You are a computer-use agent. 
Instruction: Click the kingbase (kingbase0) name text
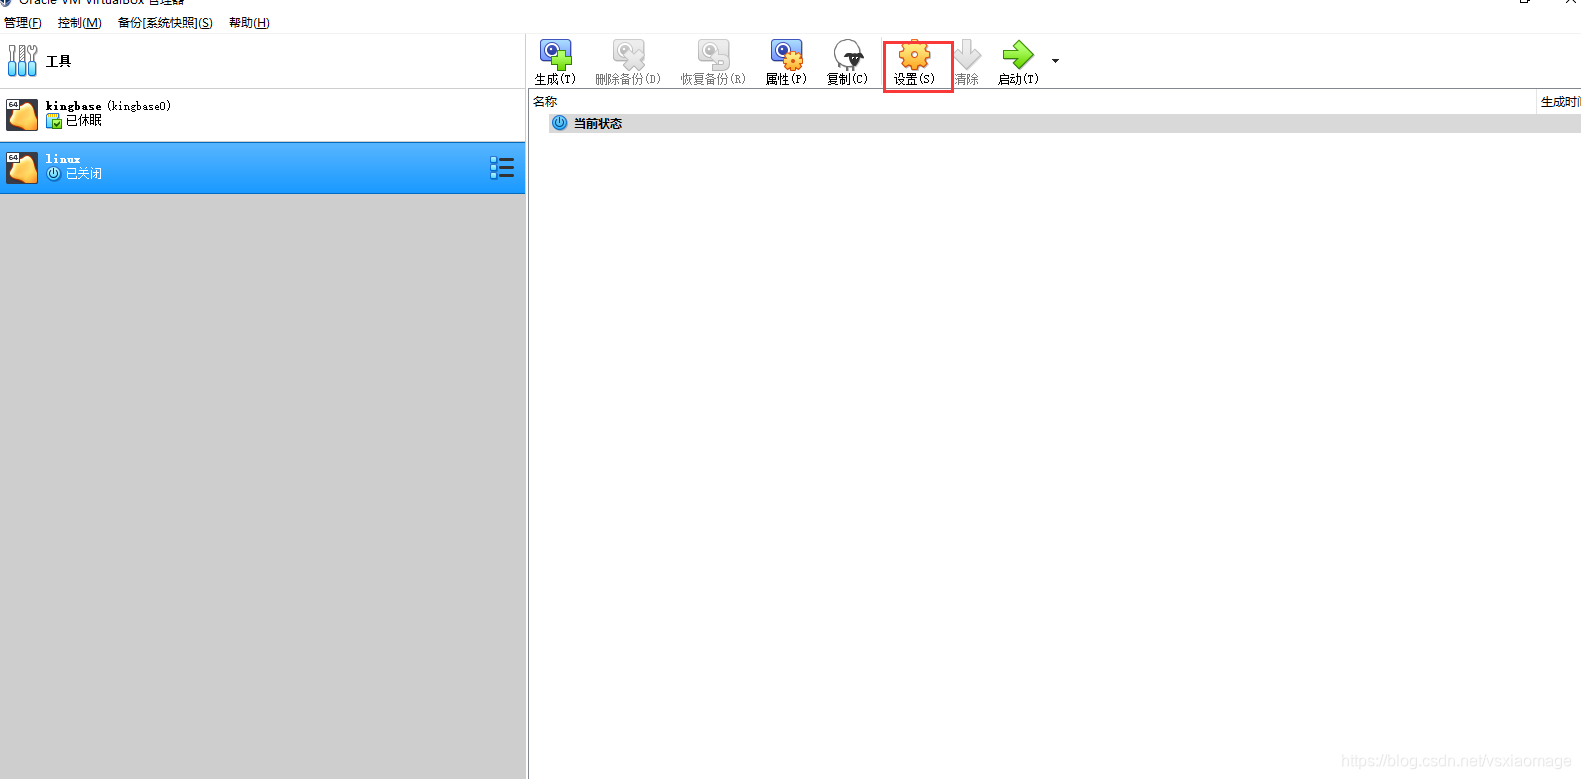tap(108, 106)
